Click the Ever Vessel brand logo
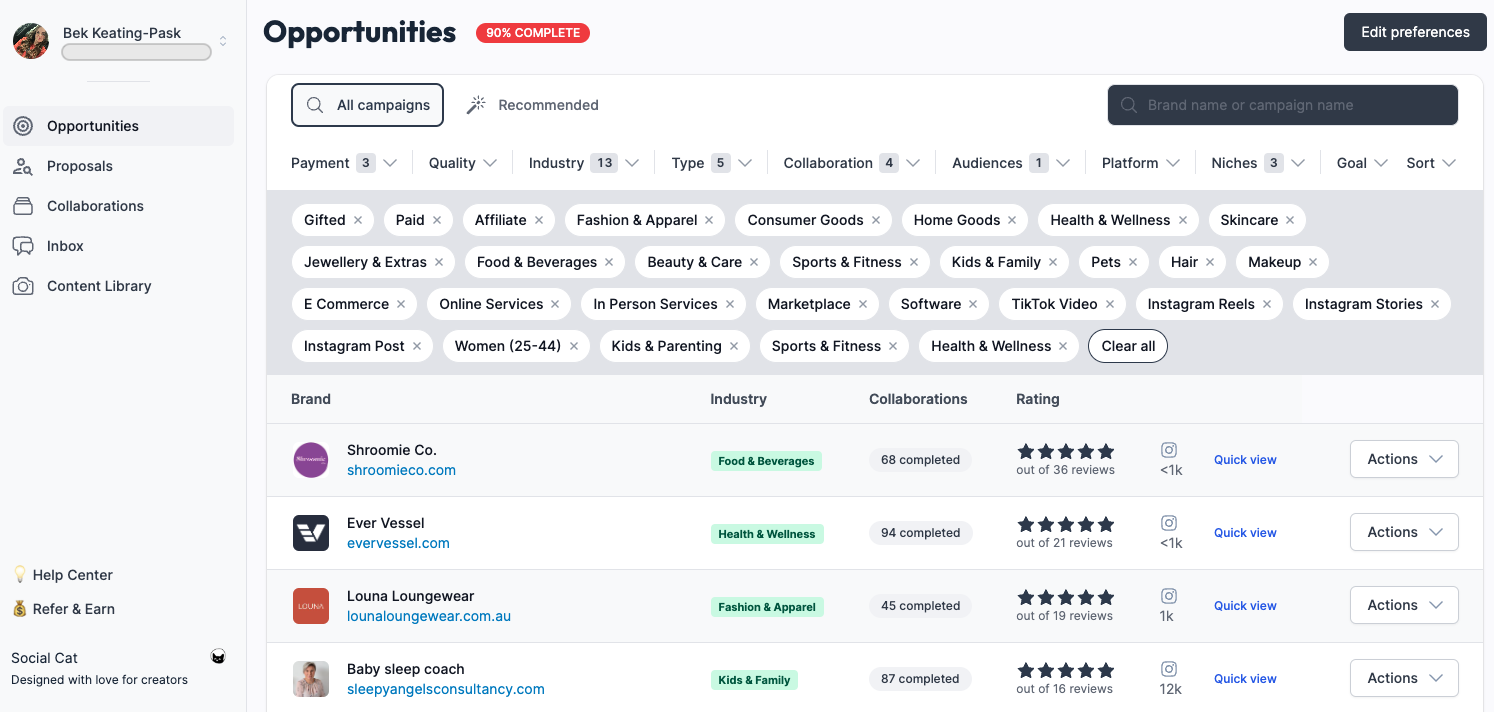1494x712 pixels. point(311,533)
